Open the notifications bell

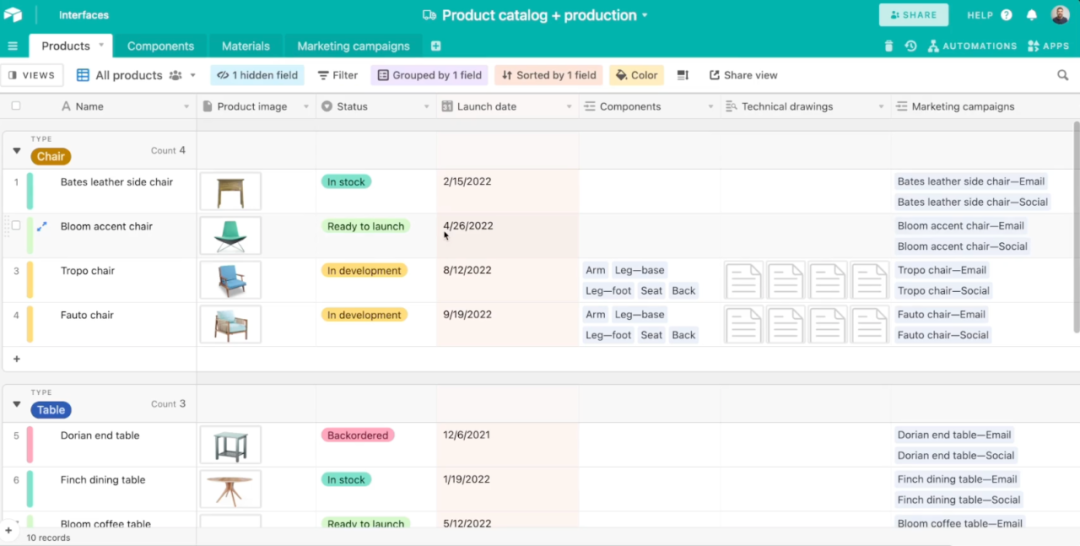pos(1031,15)
